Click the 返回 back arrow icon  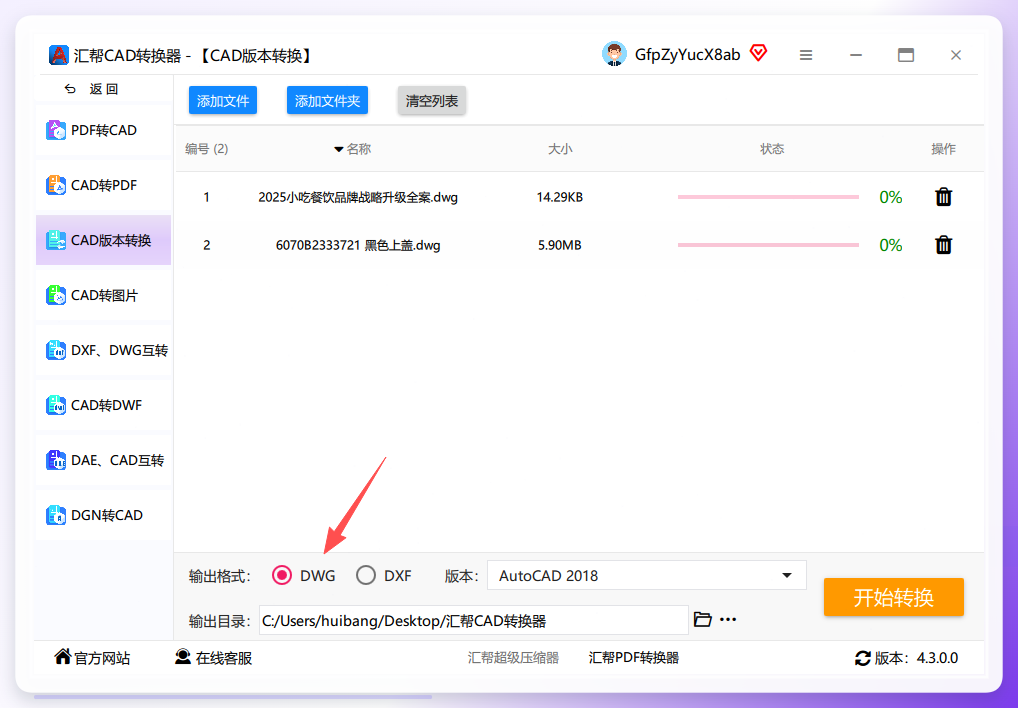(70, 89)
